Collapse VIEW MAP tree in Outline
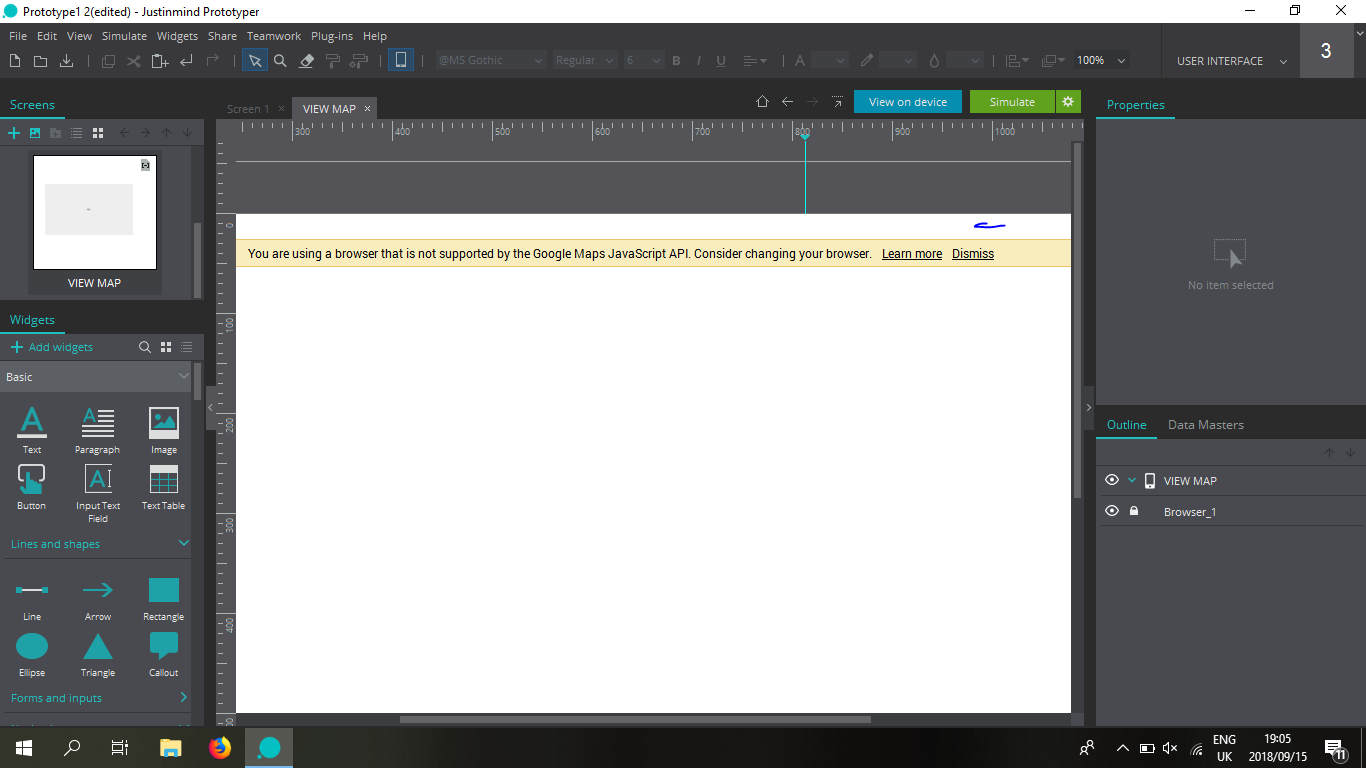The width and height of the screenshot is (1366, 768). click(x=1132, y=481)
